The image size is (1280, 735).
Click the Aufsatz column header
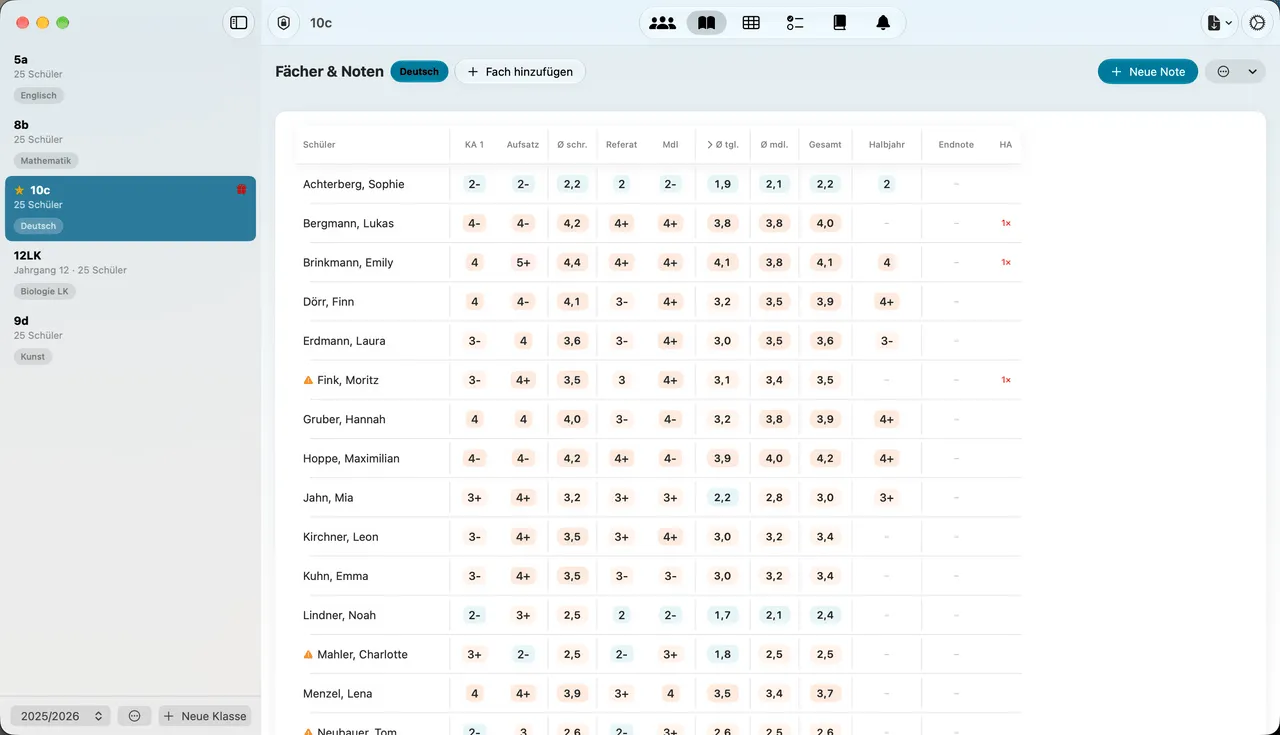point(523,145)
